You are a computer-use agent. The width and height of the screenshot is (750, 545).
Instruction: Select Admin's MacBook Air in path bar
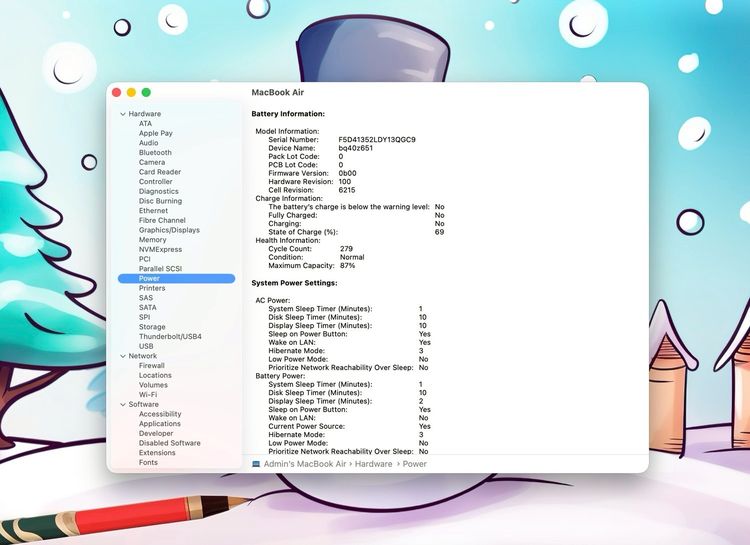coord(305,464)
